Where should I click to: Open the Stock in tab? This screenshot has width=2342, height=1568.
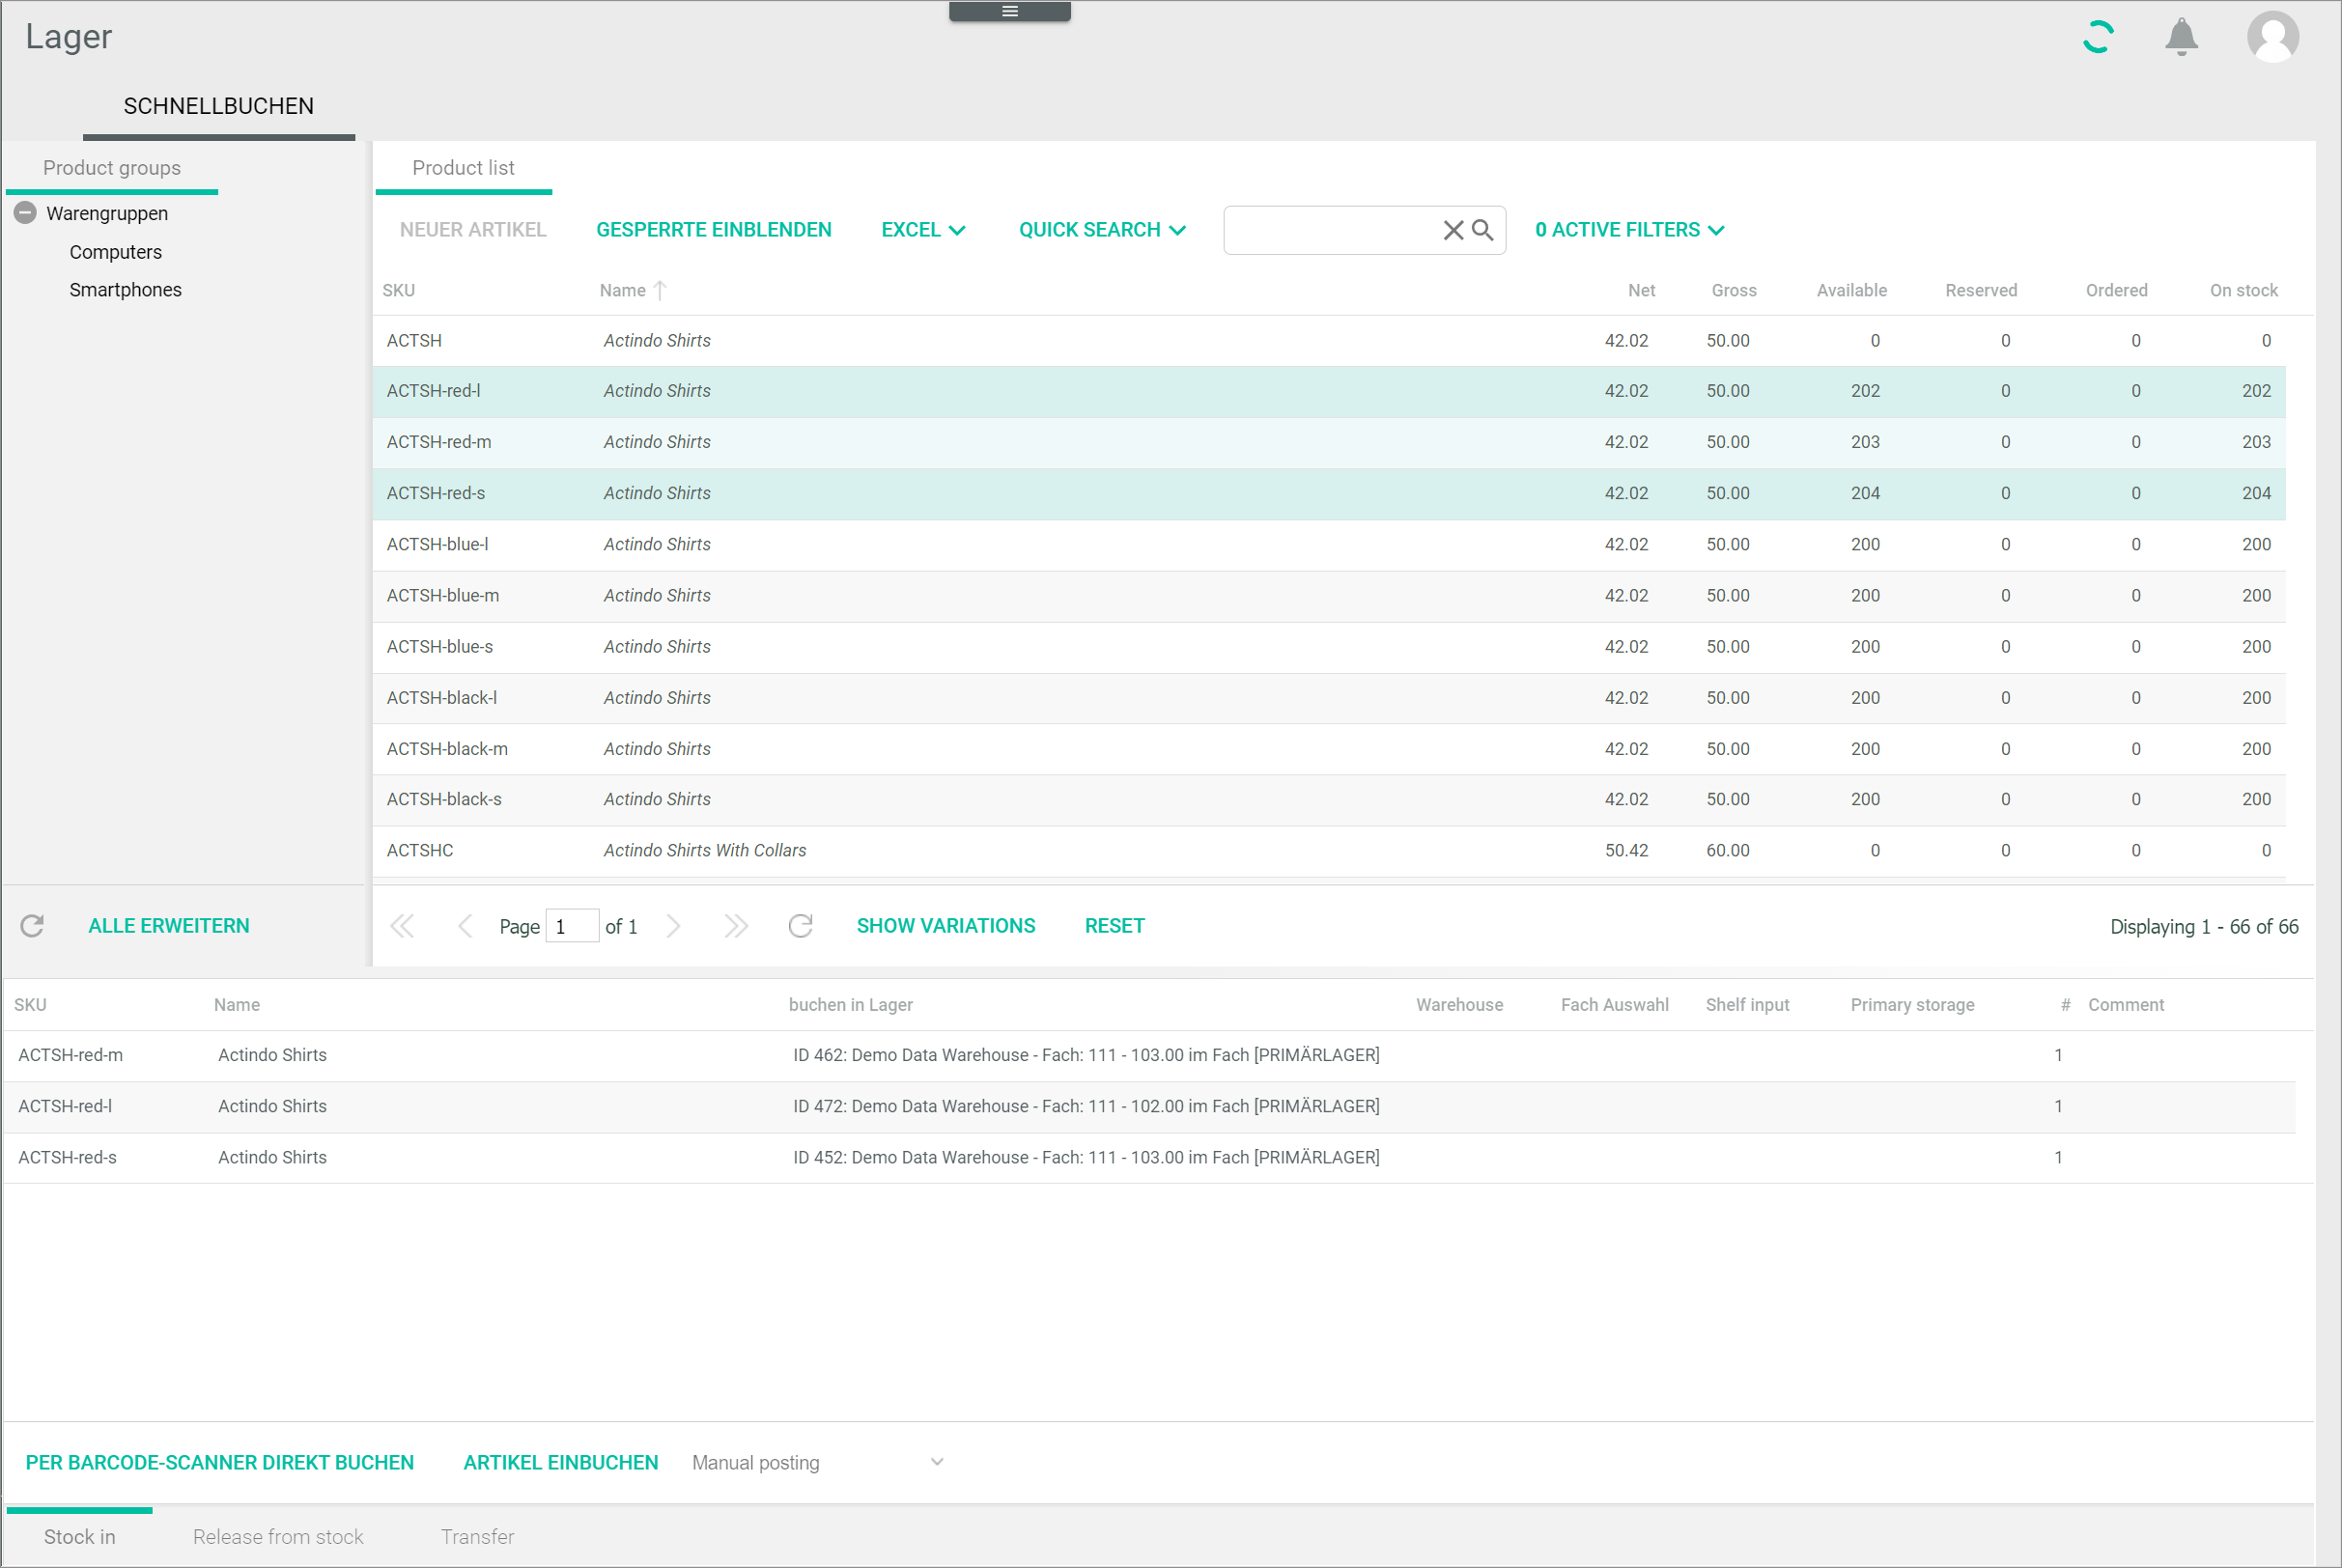(x=80, y=1536)
